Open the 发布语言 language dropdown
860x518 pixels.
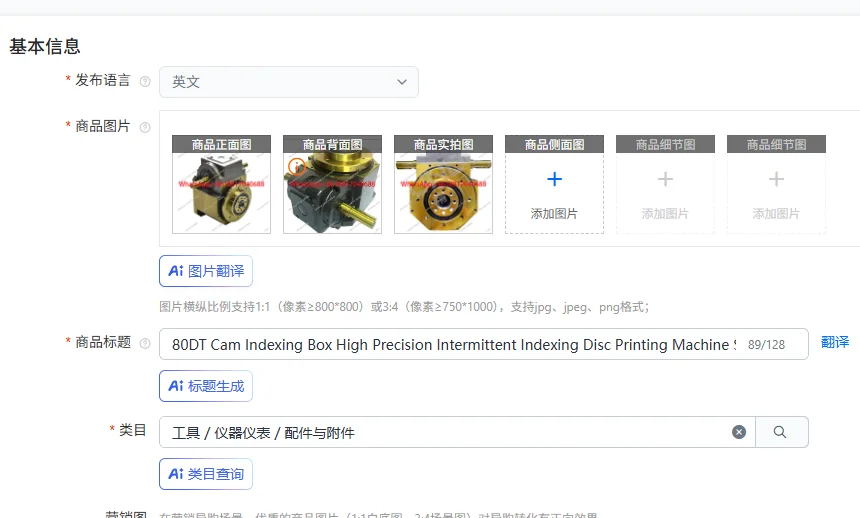[288, 82]
